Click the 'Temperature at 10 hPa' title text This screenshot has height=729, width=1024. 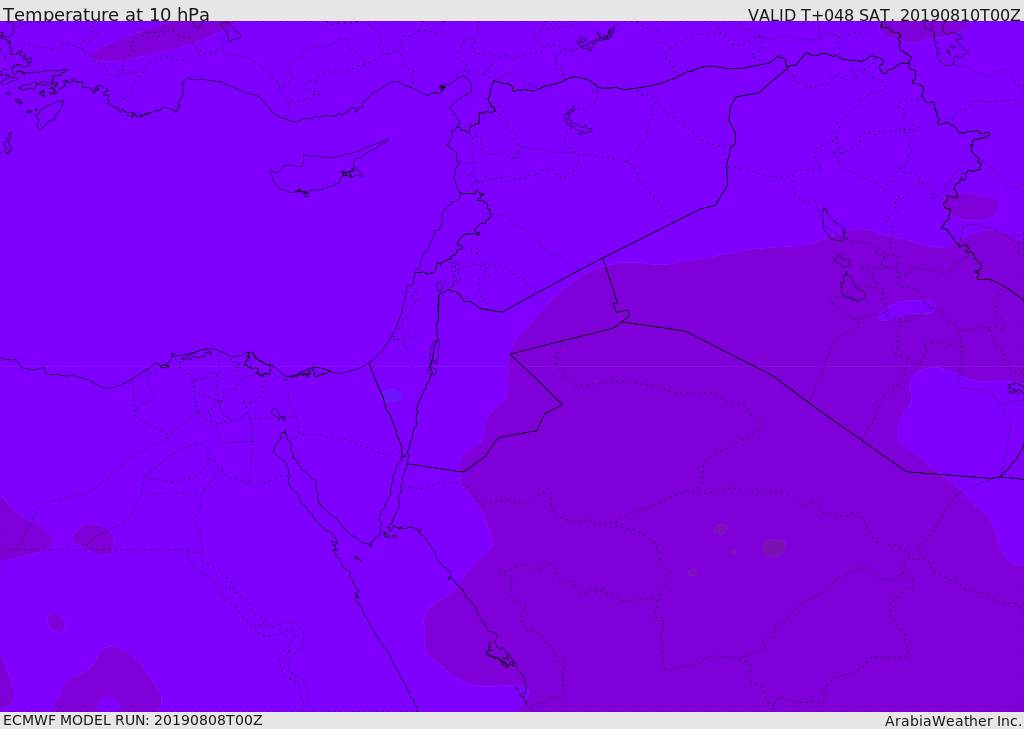[x=106, y=14]
